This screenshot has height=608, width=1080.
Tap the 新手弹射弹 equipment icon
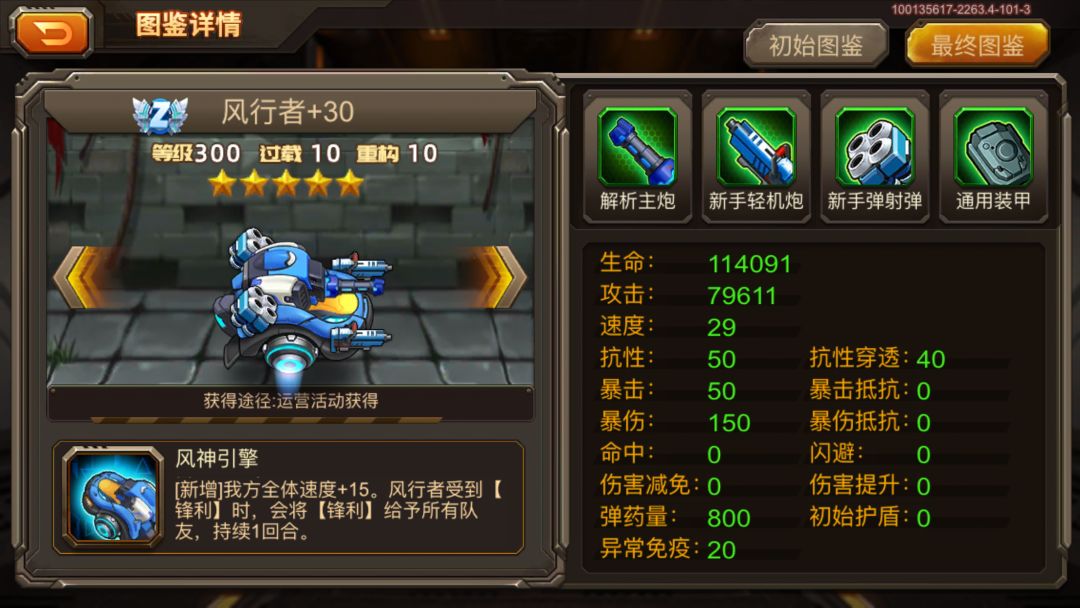(874, 146)
